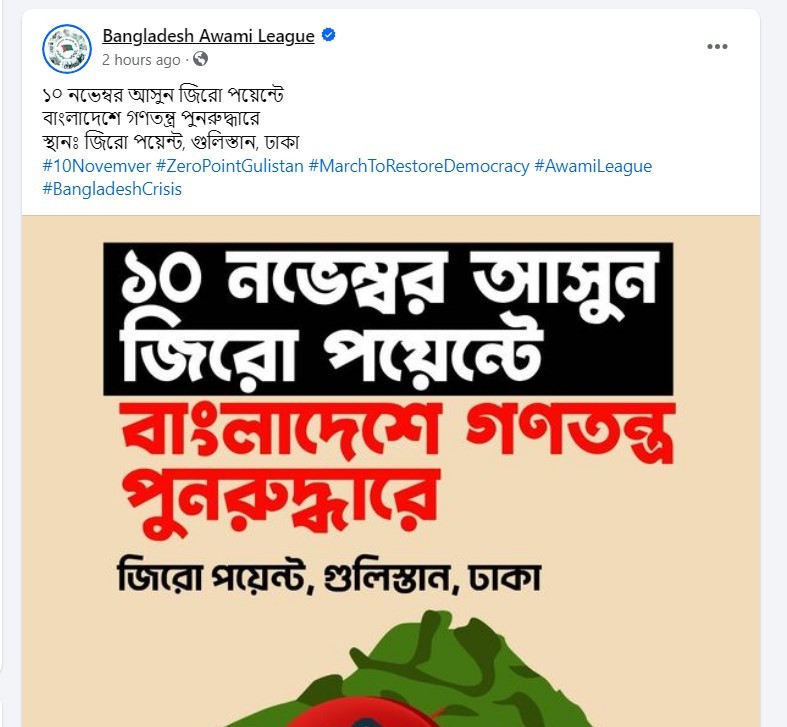The width and height of the screenshot is (787, 727).
Task: Open the #ZeroPointGulistan hashtag
Action: pyautogui.click(x=230, y=166)
